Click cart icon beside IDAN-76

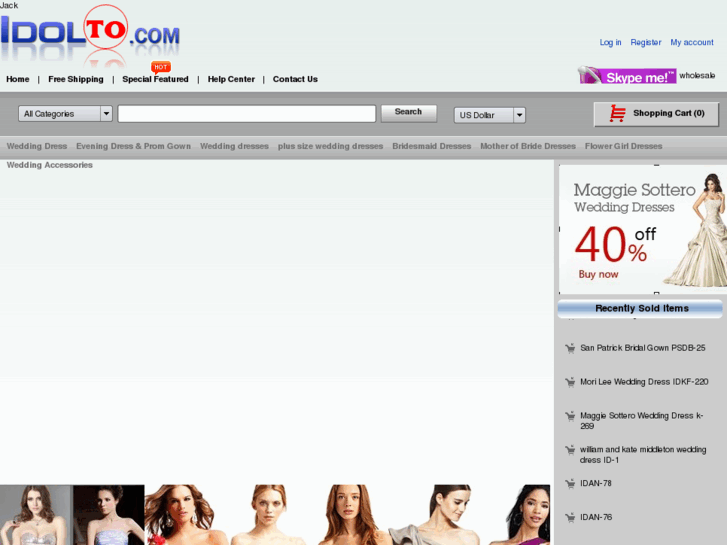570,518
